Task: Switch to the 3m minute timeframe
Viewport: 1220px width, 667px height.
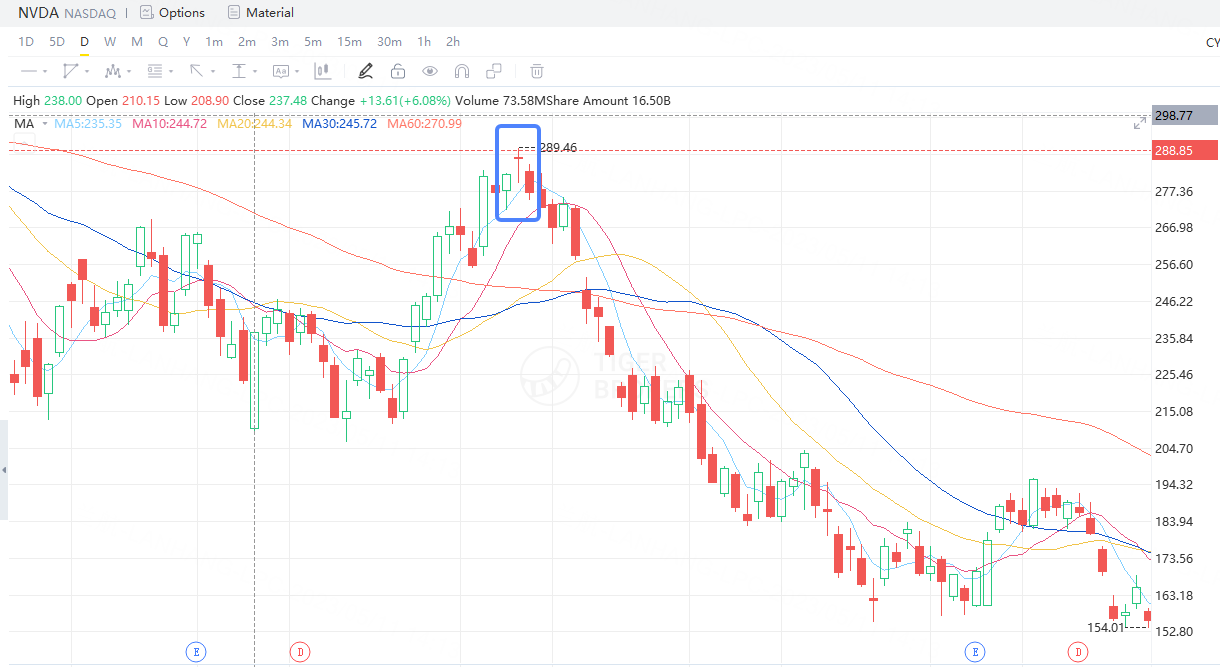Action: coord(280,42)
